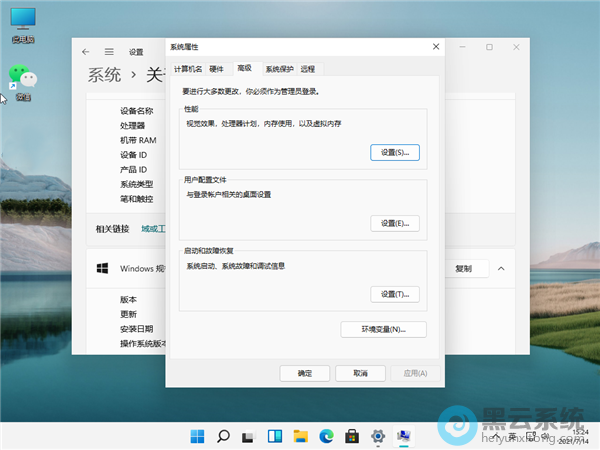Open the 硬件 tab

[216, 69]
